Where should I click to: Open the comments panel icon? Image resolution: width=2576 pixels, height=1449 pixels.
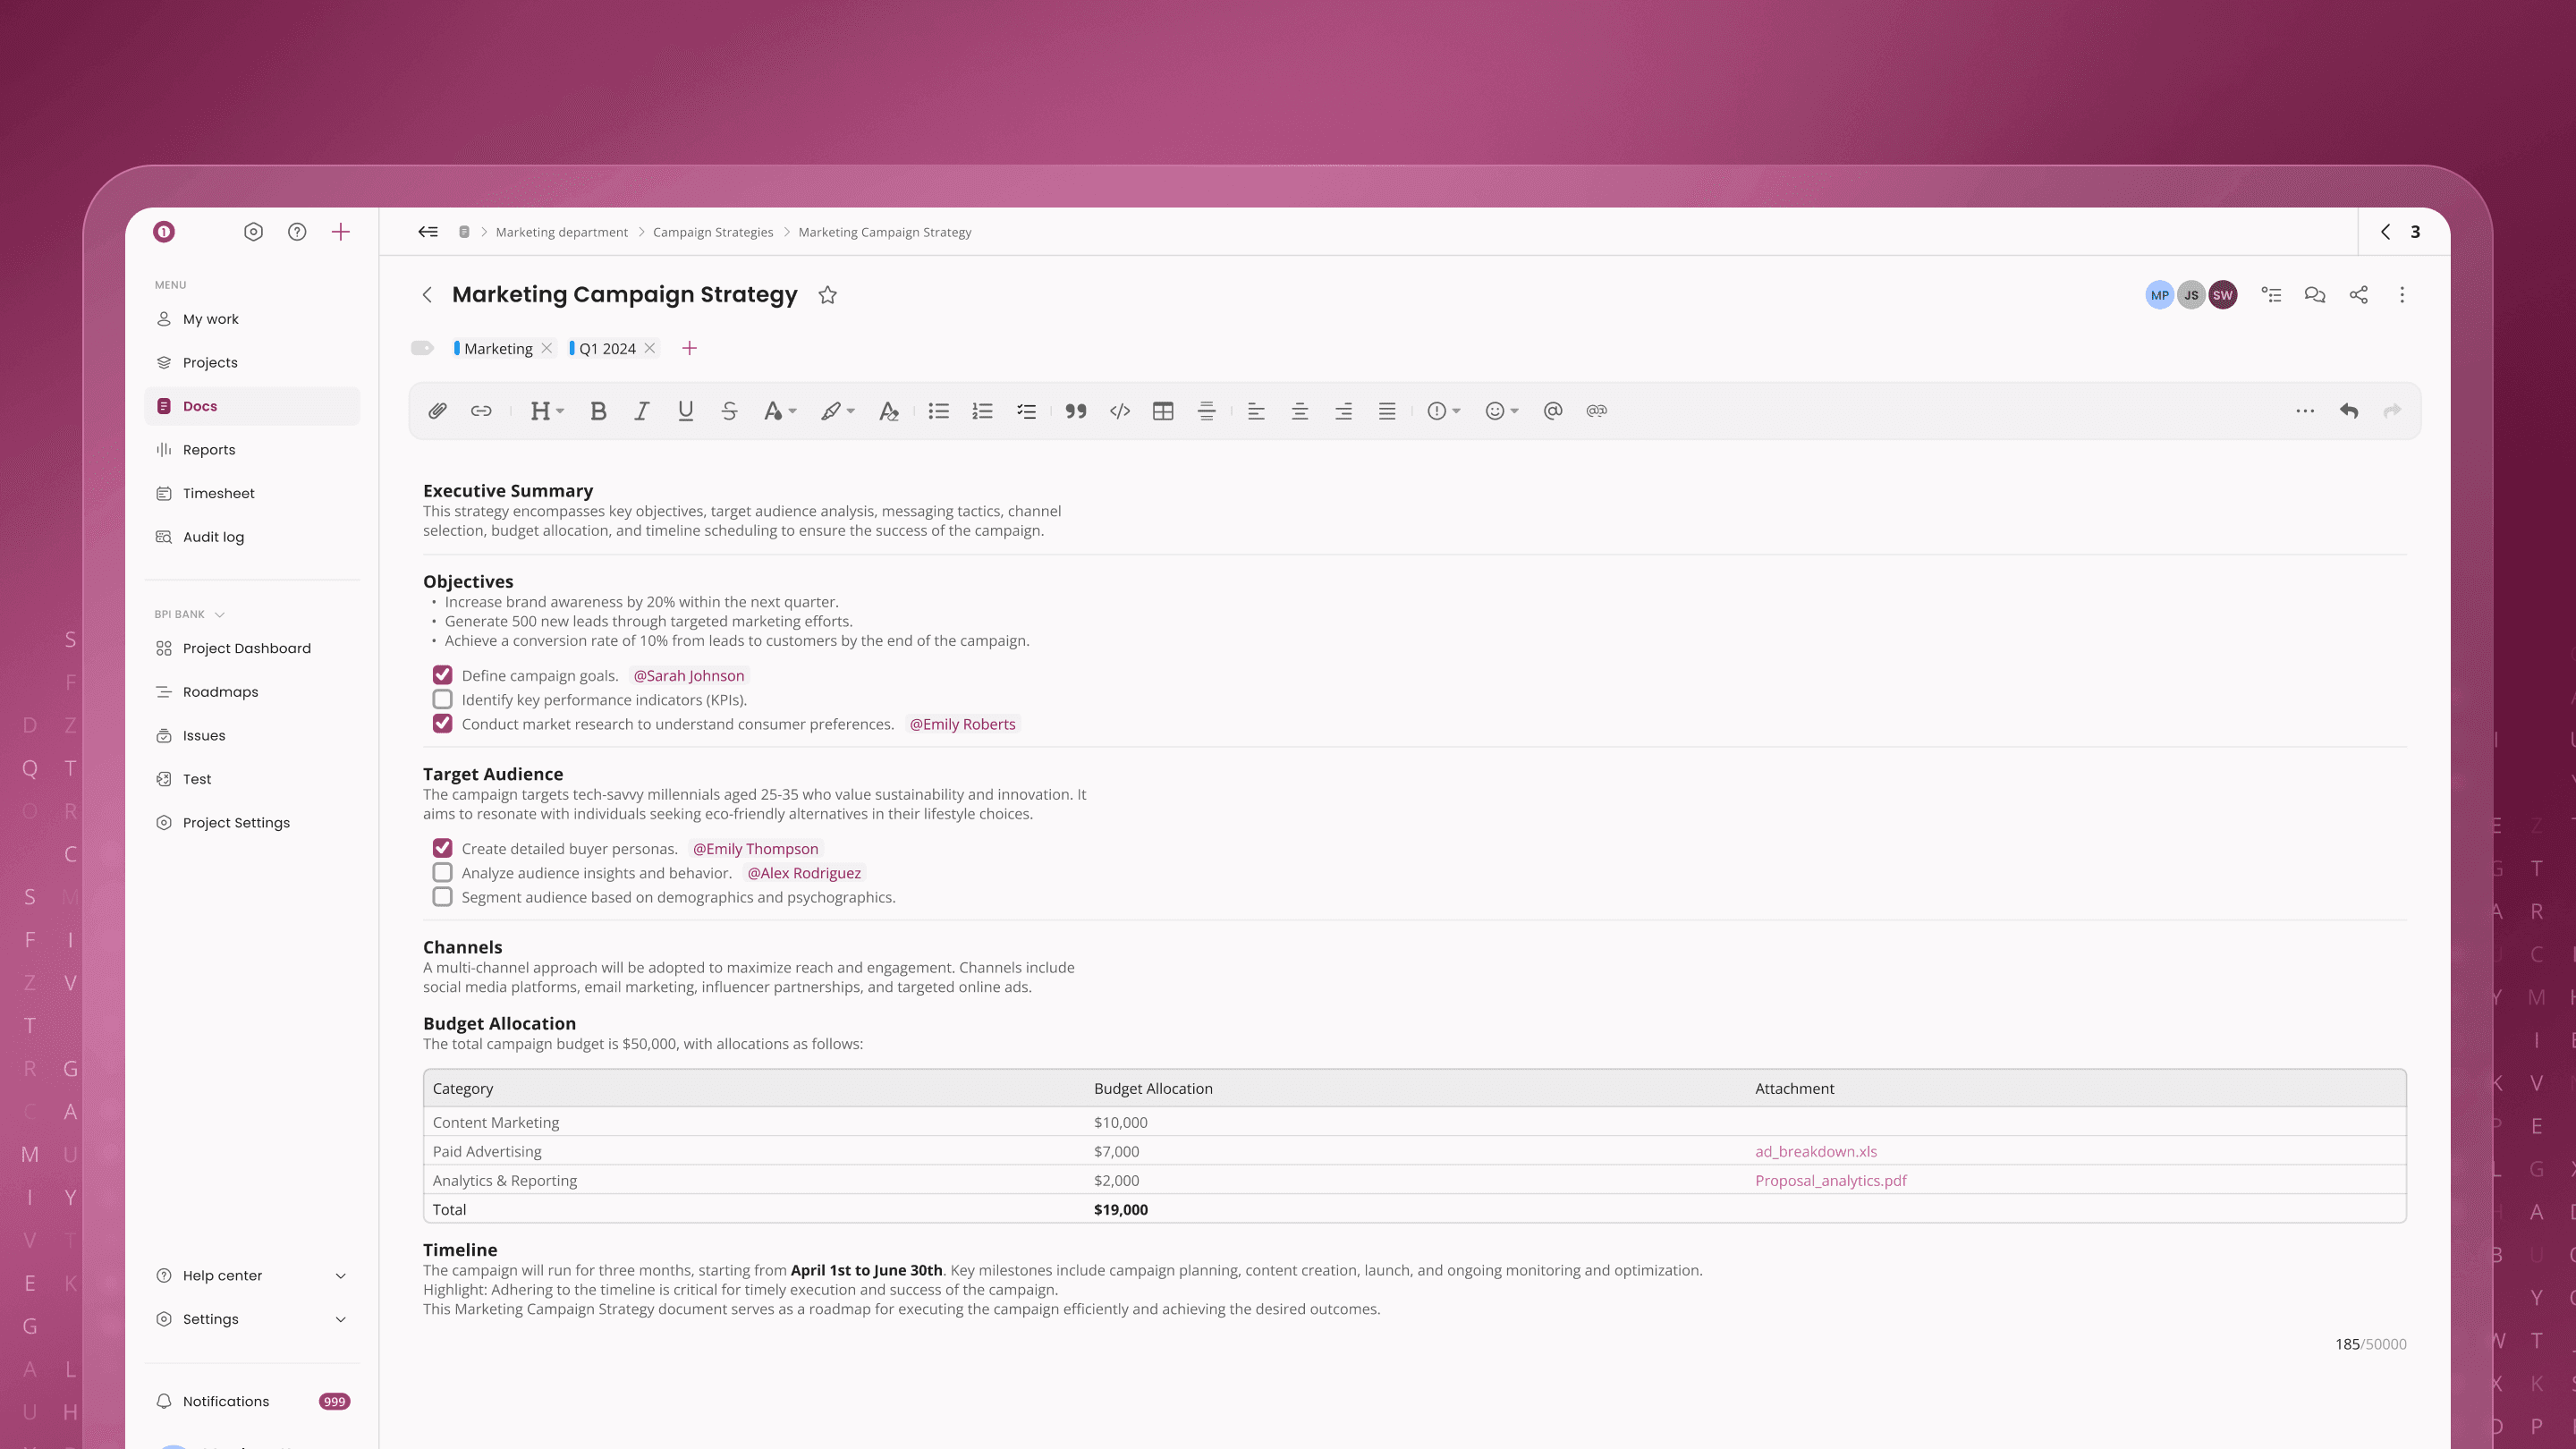[x=2314, y=295]
